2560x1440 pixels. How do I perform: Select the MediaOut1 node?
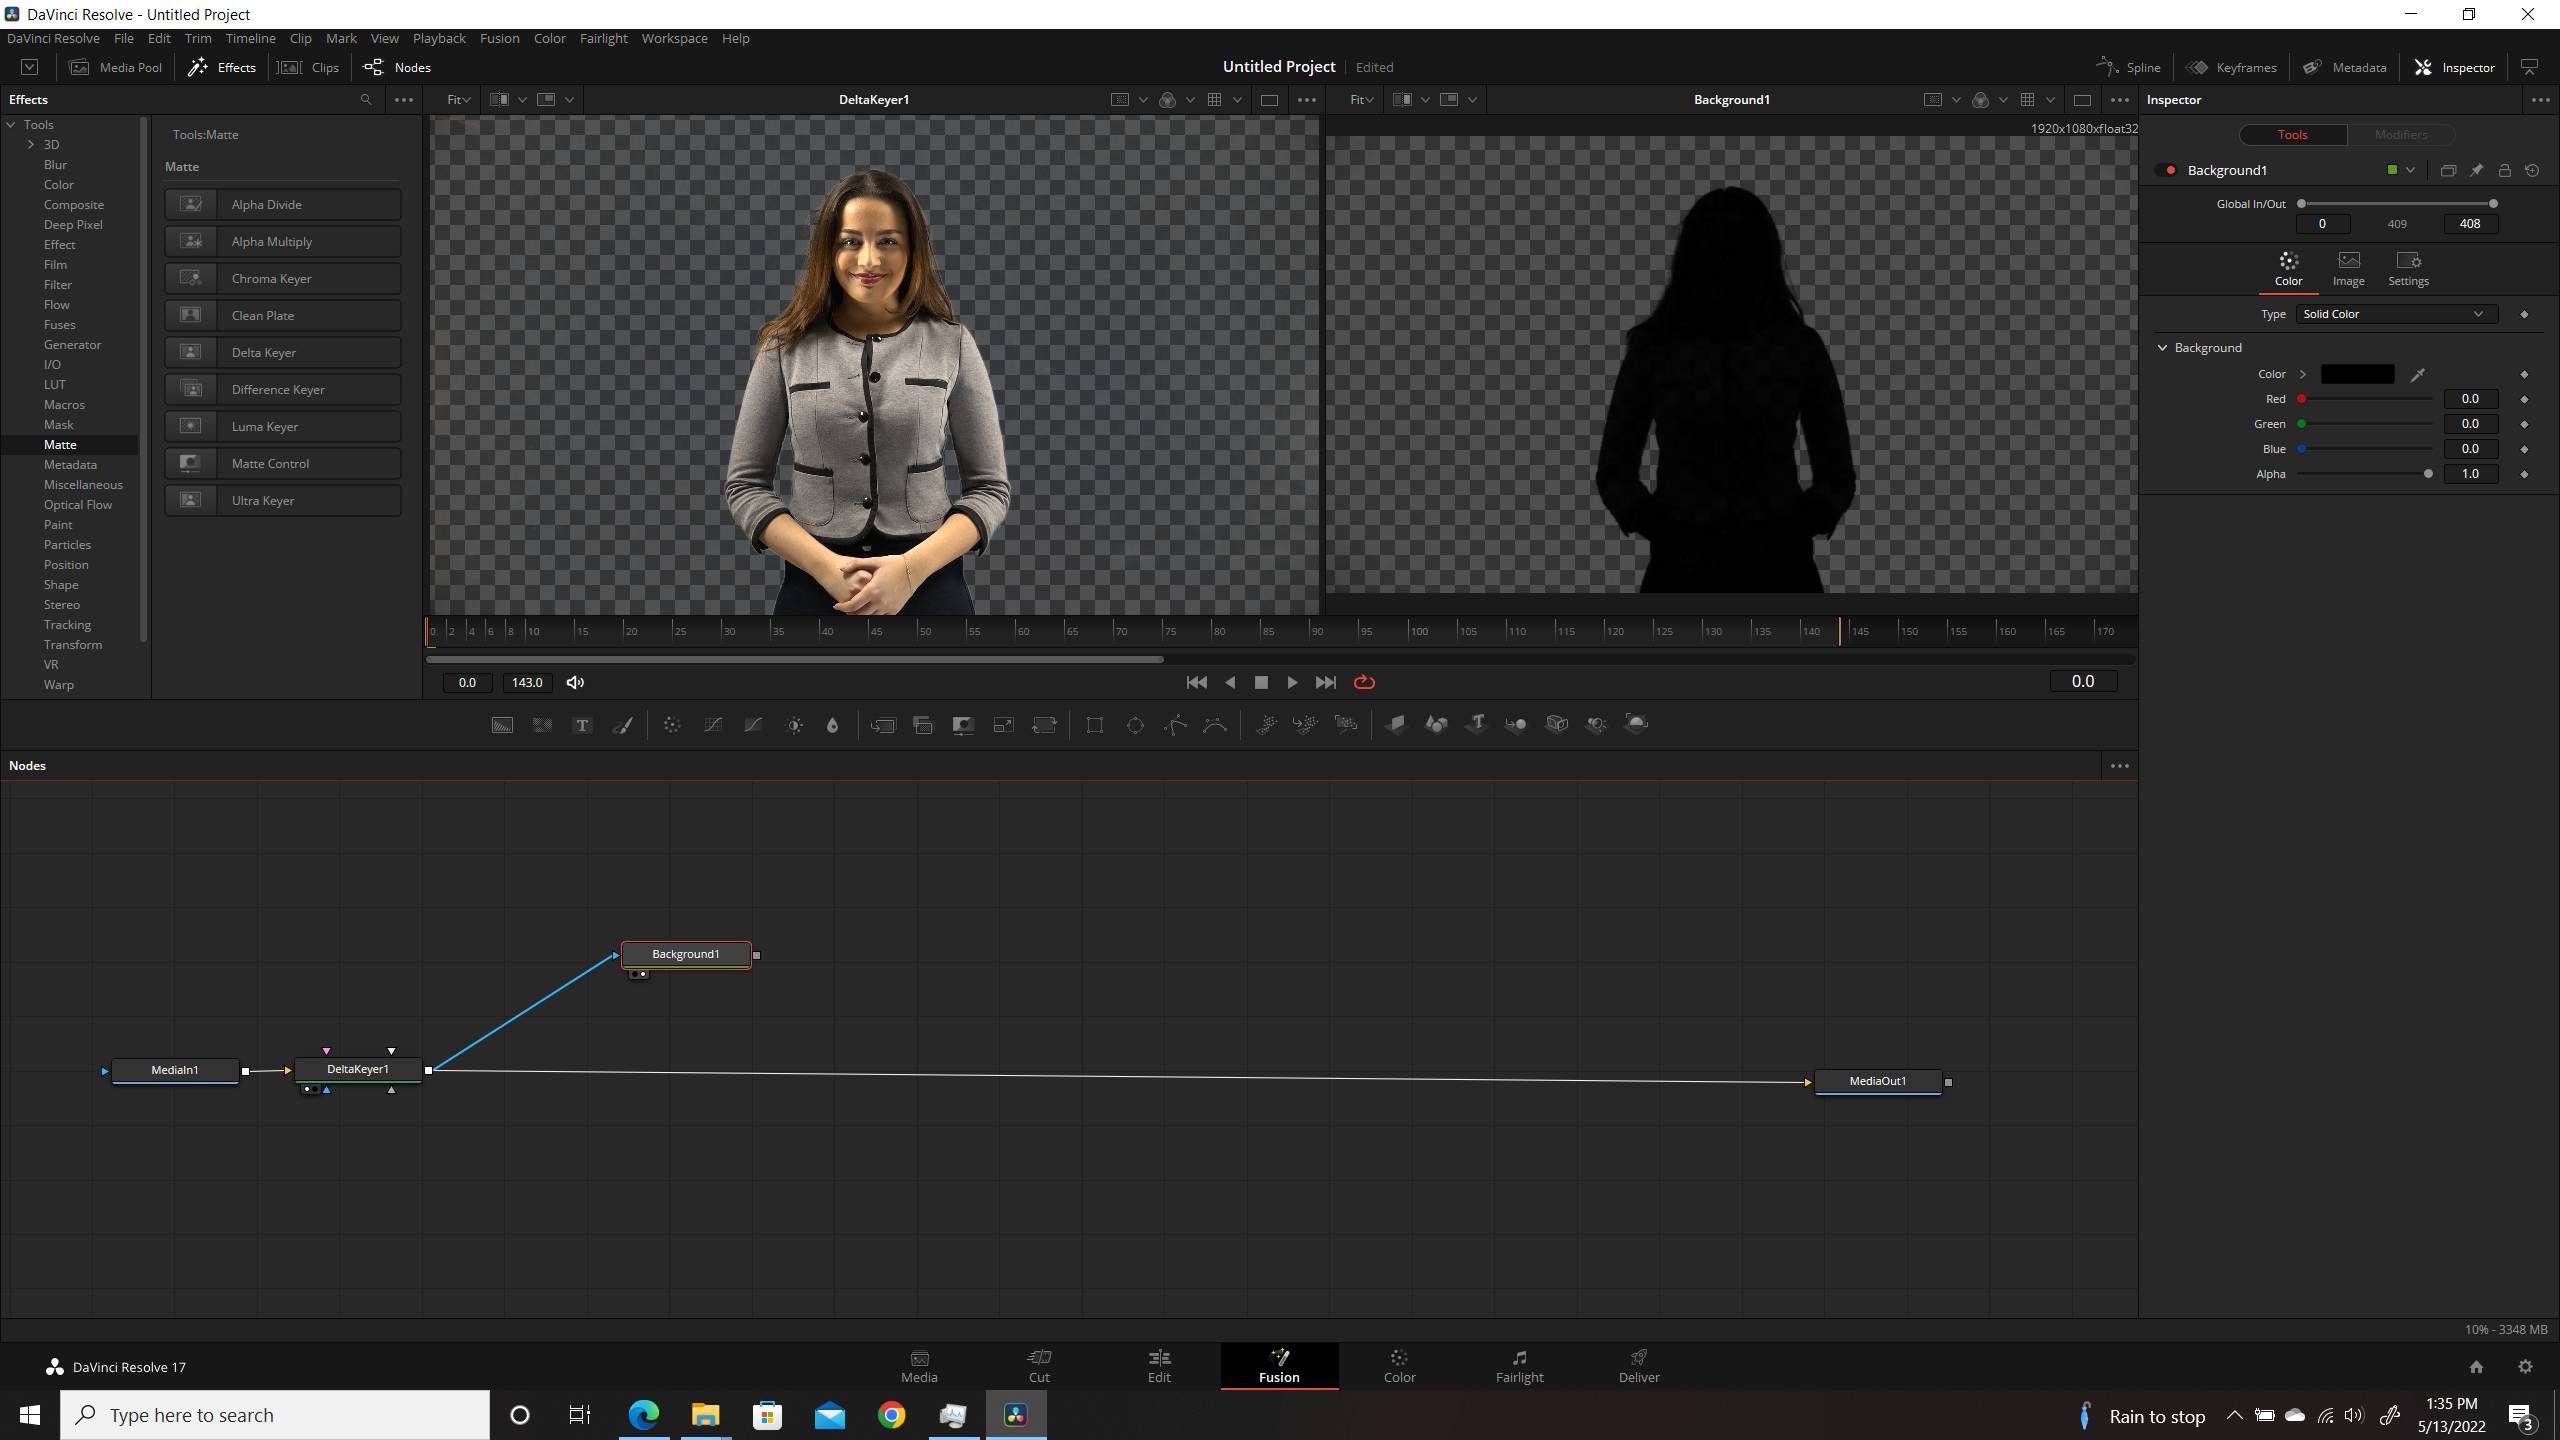tap(1877, 1081)
